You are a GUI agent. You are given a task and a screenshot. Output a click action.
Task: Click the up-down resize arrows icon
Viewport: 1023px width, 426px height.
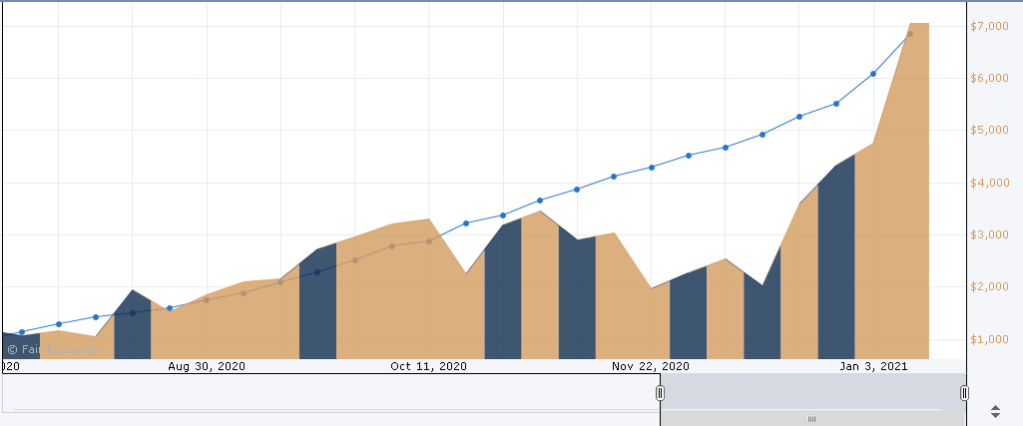click(x=995, y=411)
